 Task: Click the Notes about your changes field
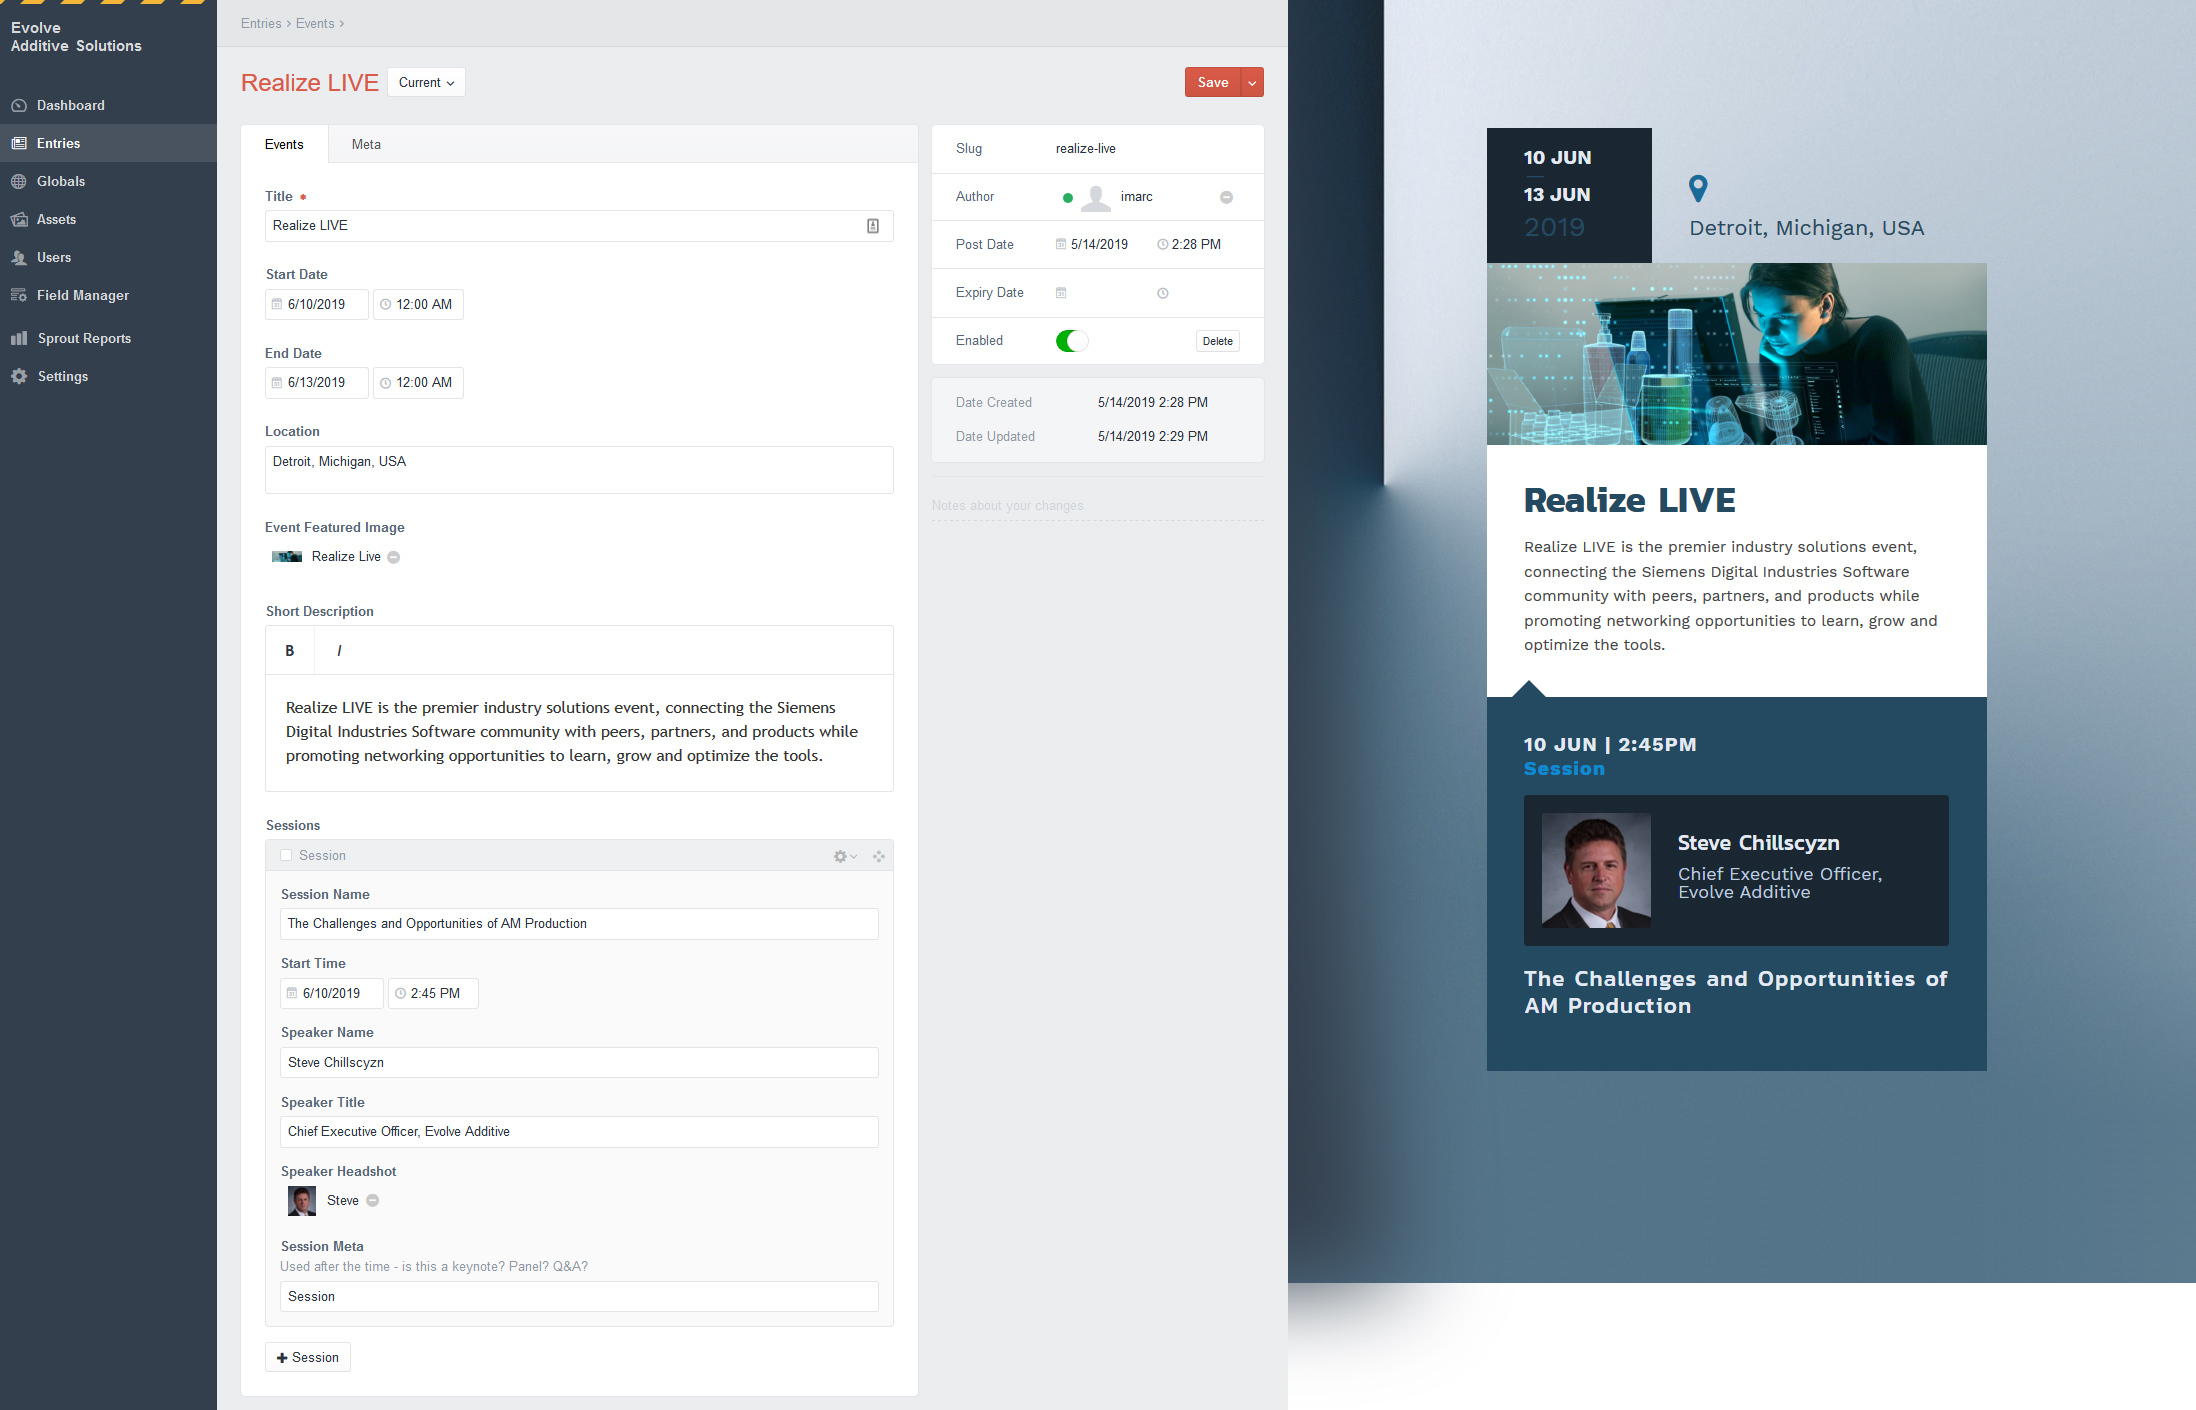(1098, 506)
